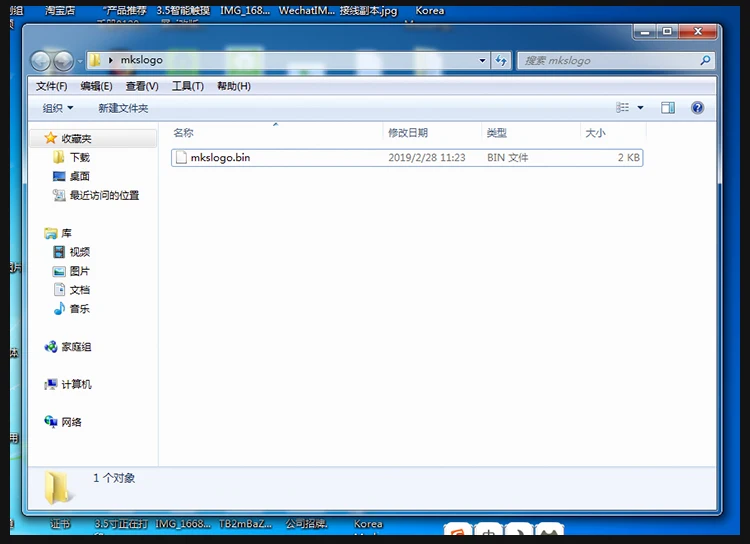The image size is (750, 544).
Task: Open the 帮助(H) menu
Action: (x=233, y=86)
